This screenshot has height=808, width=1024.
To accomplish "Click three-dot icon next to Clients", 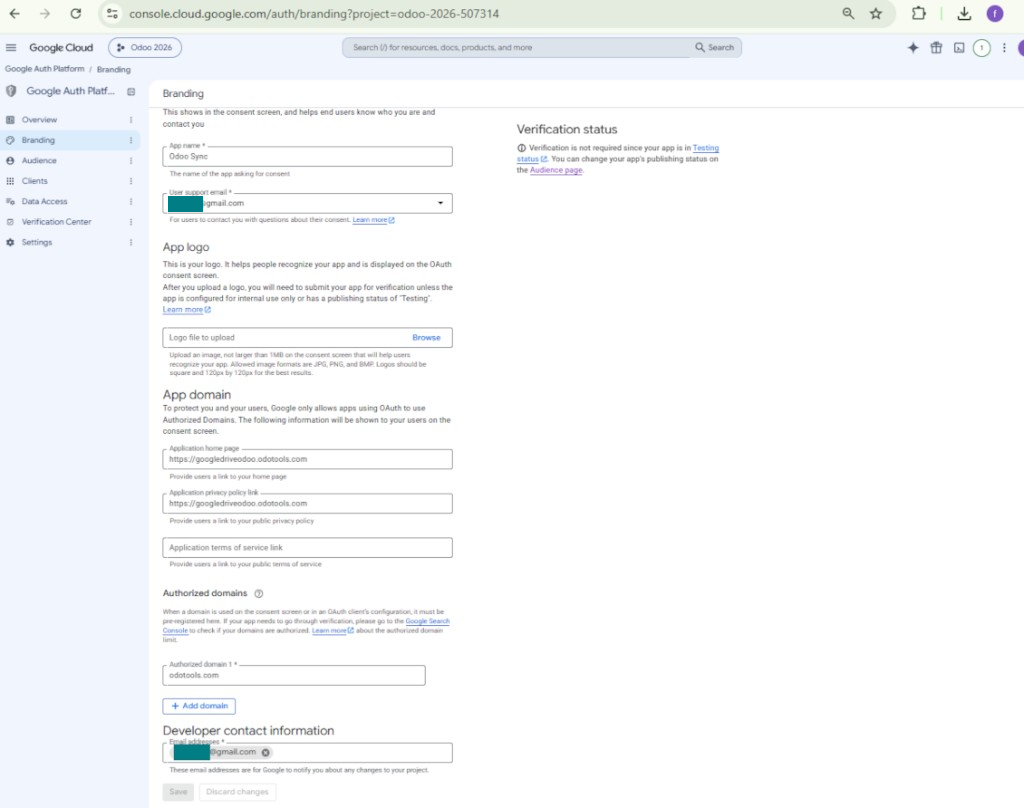I will pos(131,181).
